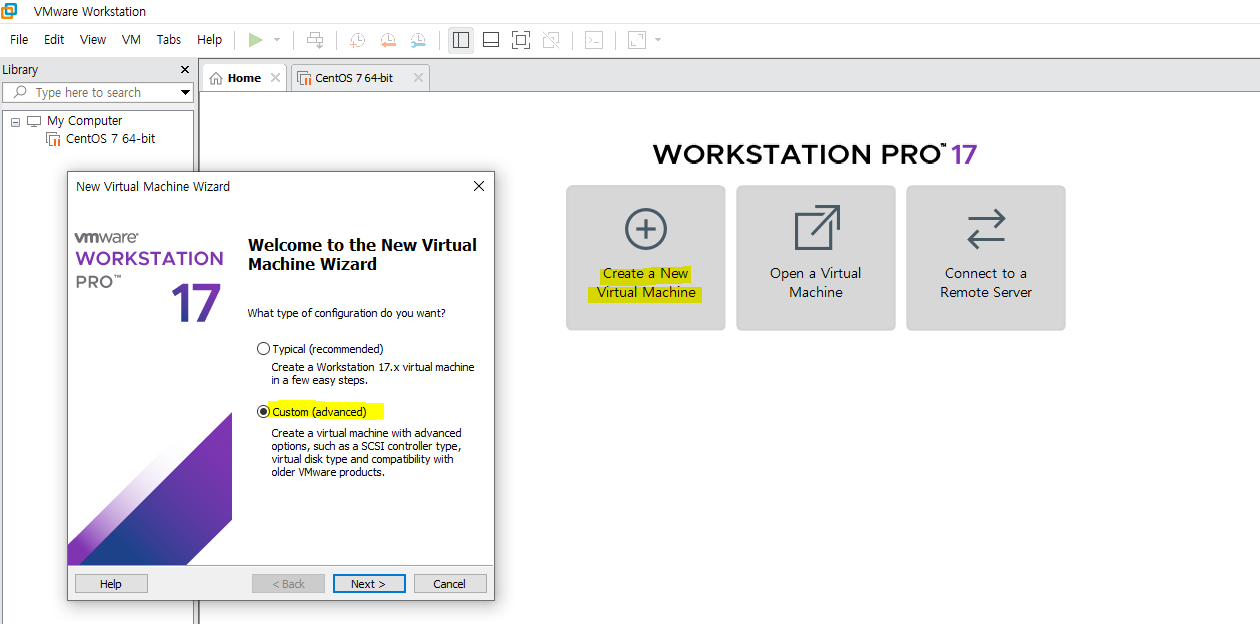Viewport: 1260px width, 624px height.
Task: Click Next in the wizard
Action: coord(368,584)
